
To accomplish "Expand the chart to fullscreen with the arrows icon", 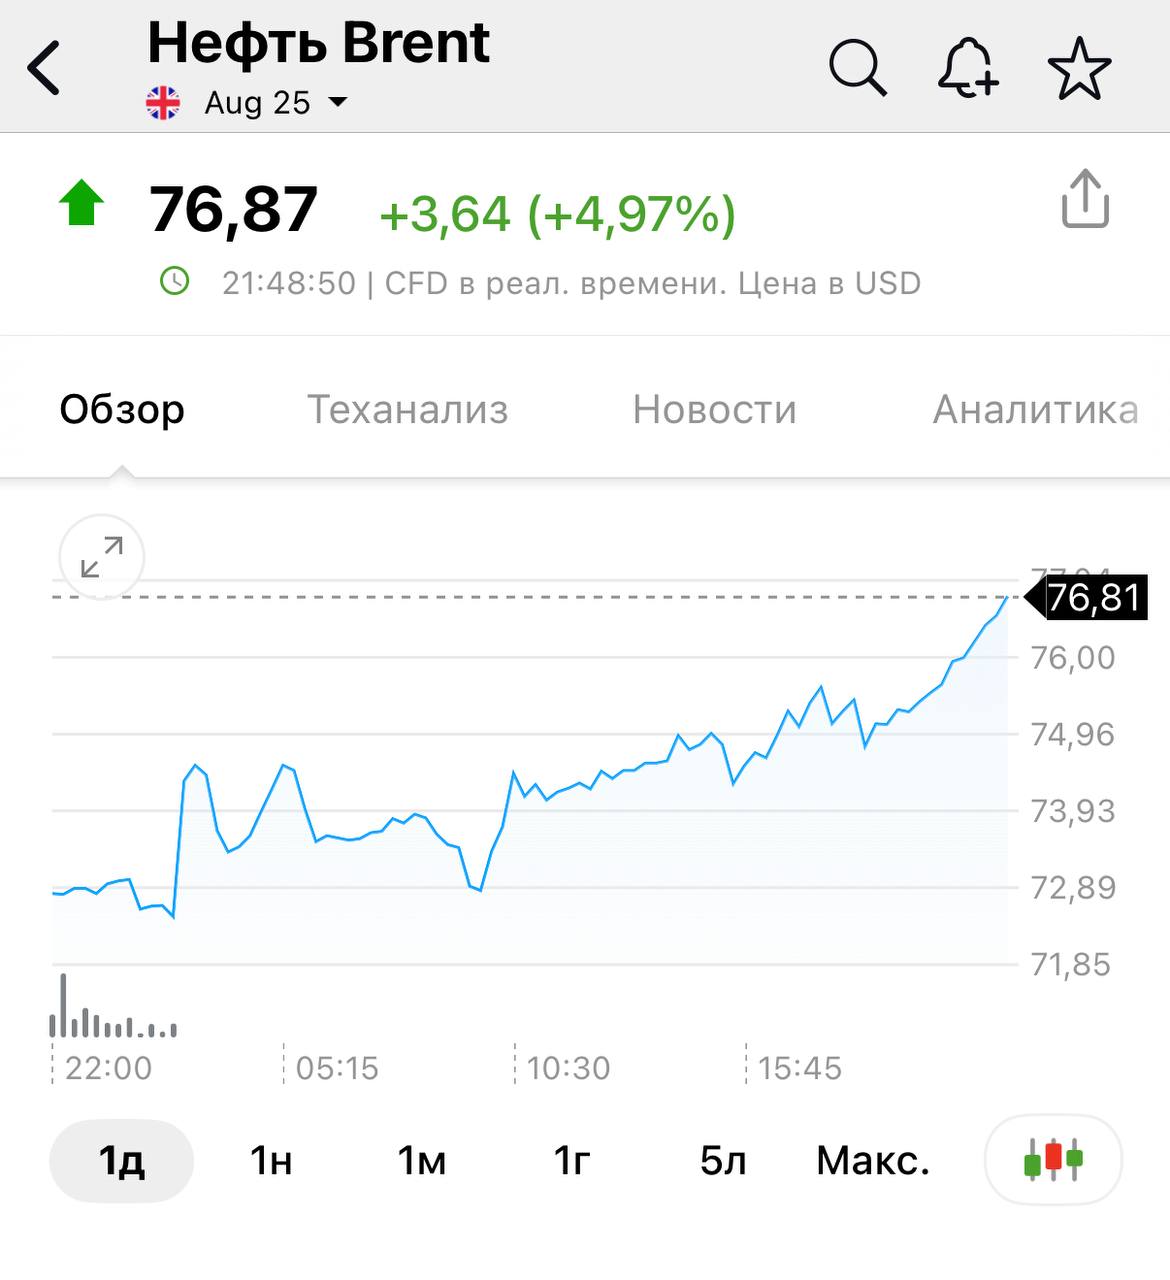I will (102, 557).
